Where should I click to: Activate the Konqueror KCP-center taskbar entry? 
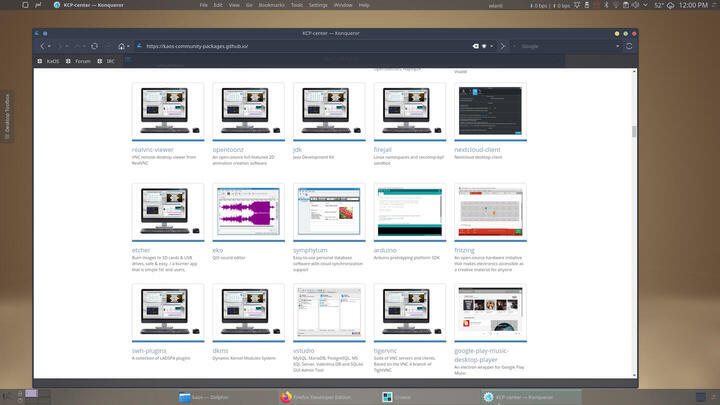tap(531, 397)
